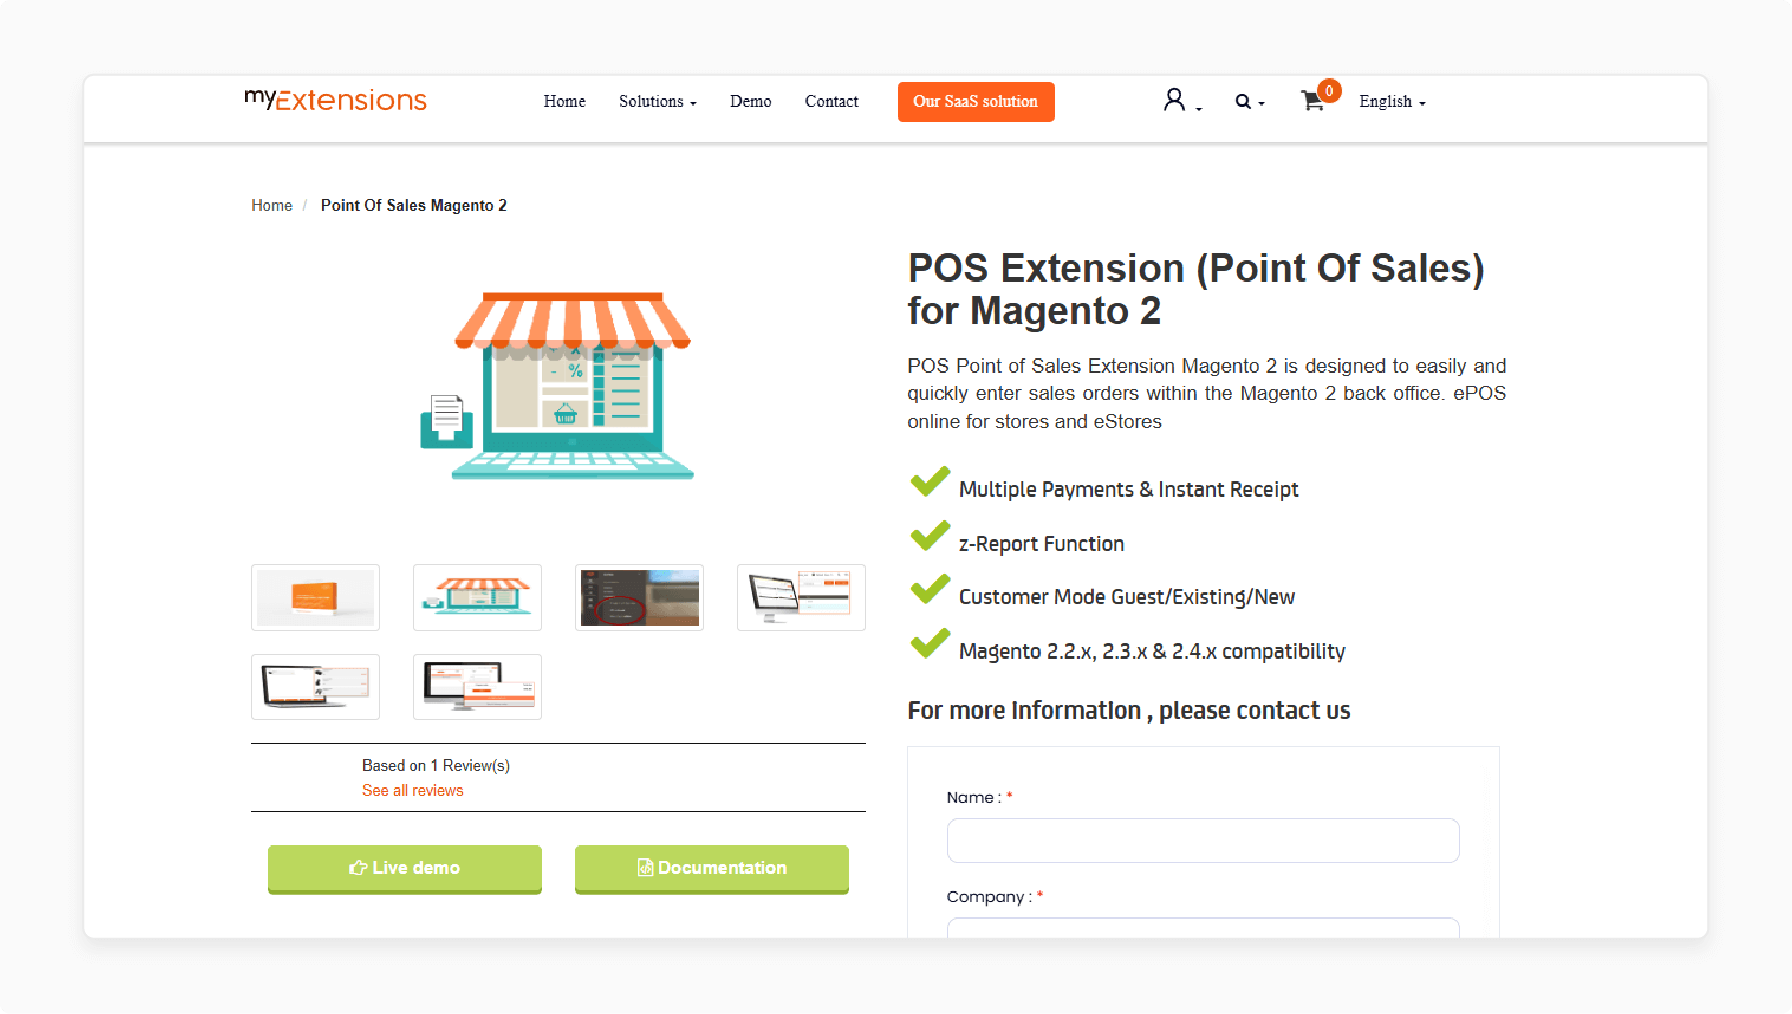
Task: Click checkmark beside Customer Mode Guest/Existing/New
Action: 930,588
